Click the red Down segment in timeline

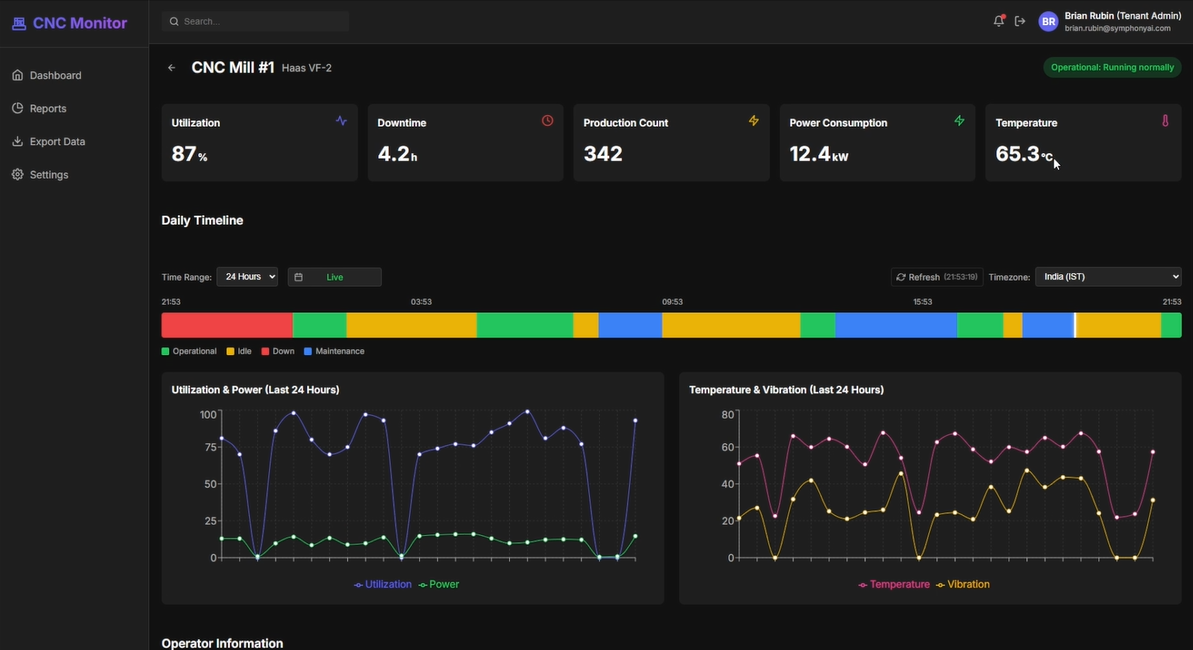(227, 325)
